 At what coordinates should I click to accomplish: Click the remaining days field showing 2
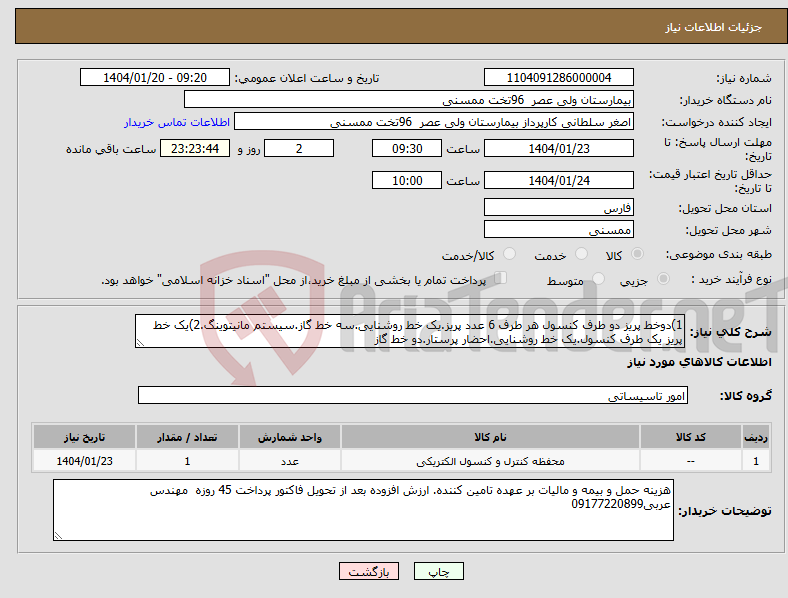coord(299,148)
